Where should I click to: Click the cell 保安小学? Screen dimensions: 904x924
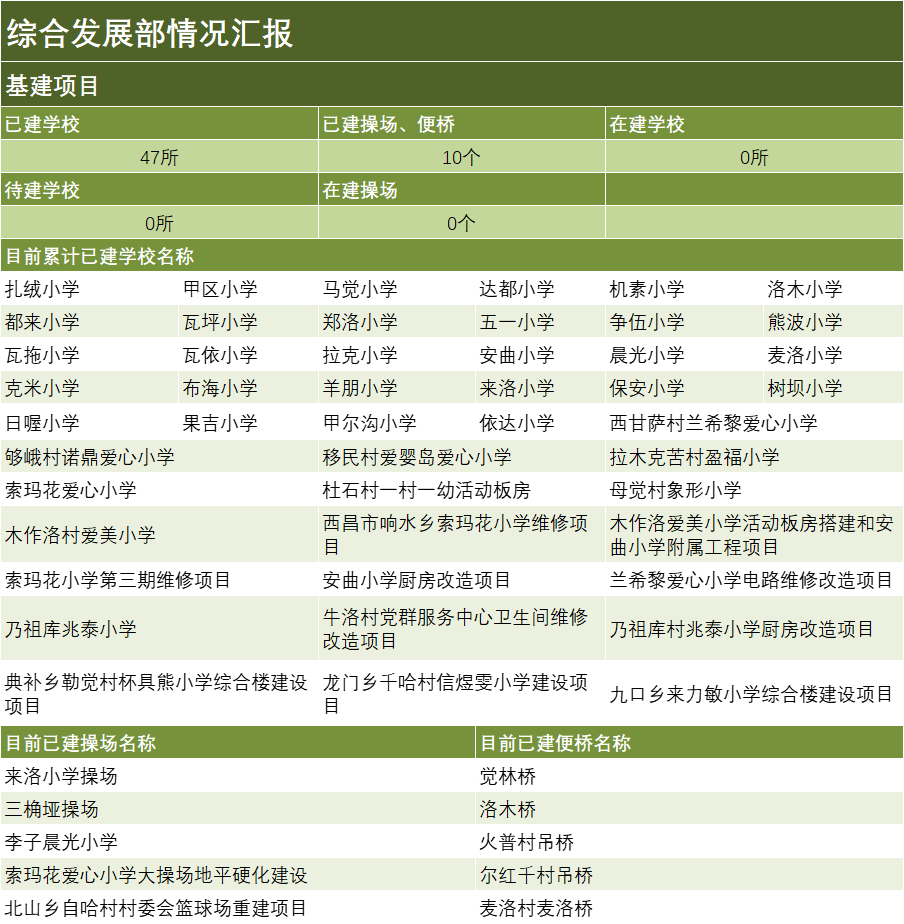[684, 387]
